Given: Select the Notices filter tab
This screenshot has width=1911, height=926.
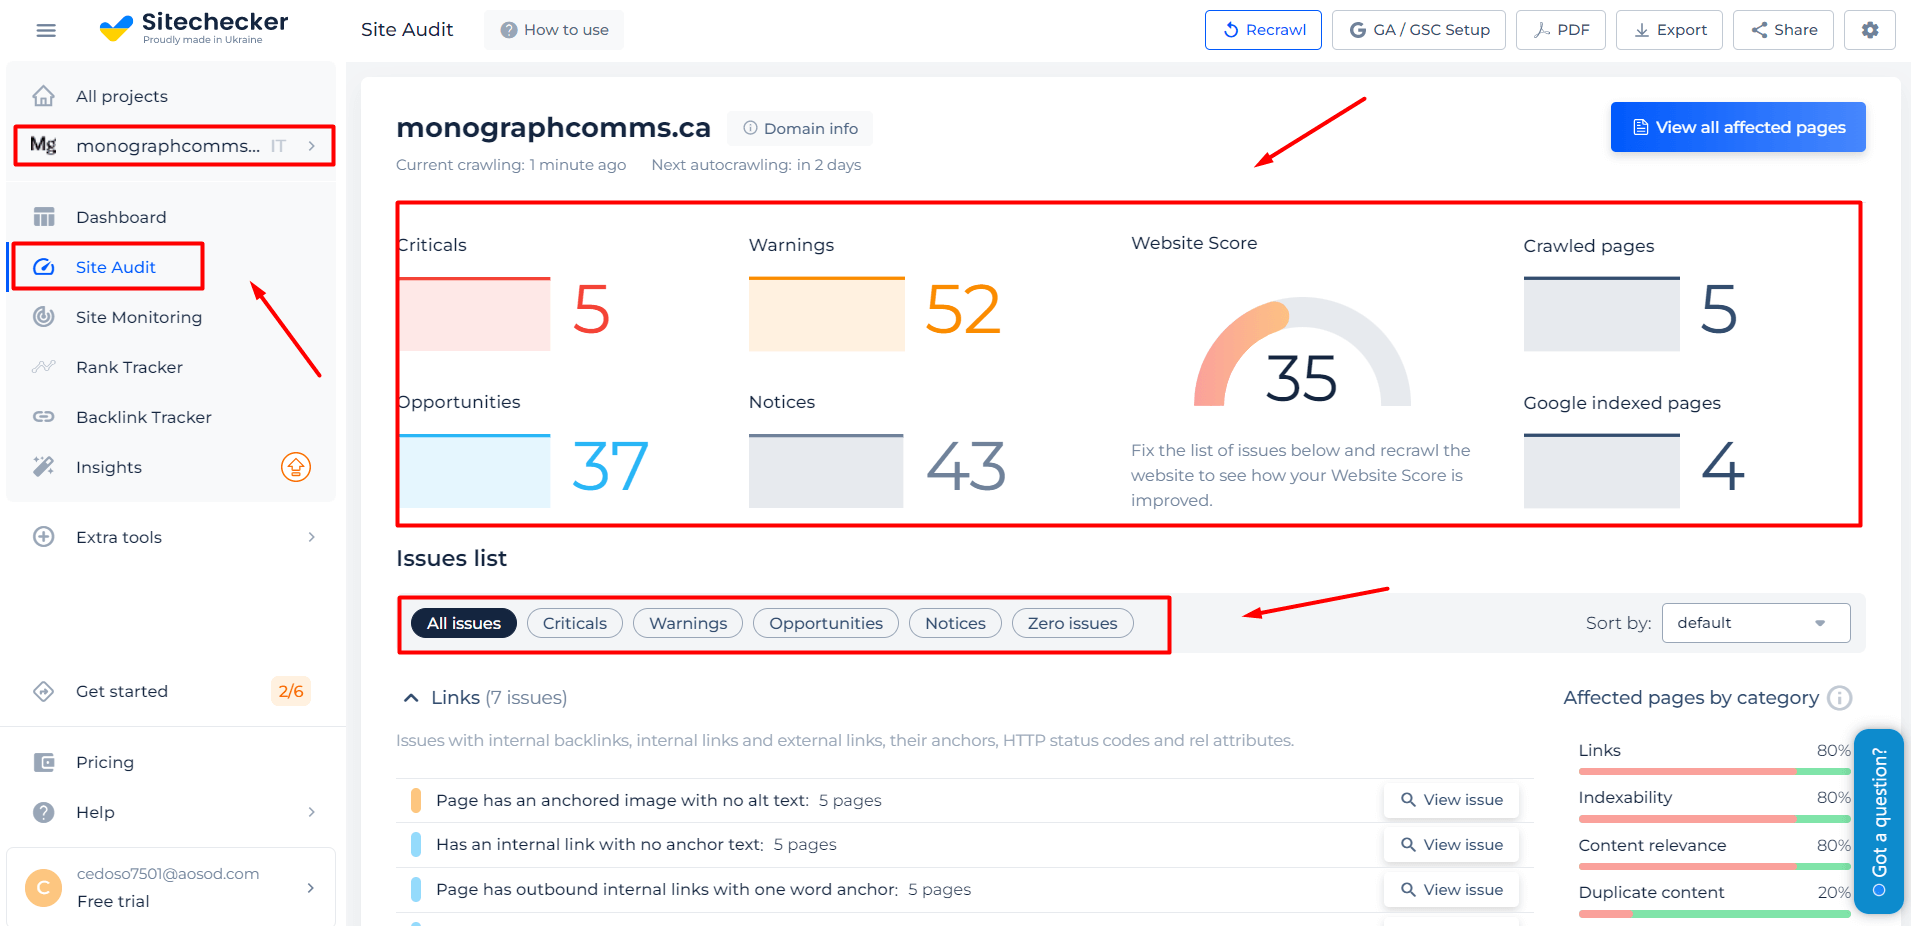Looking at the screenshot, I should pyautogui.click(x=955, y=623).
